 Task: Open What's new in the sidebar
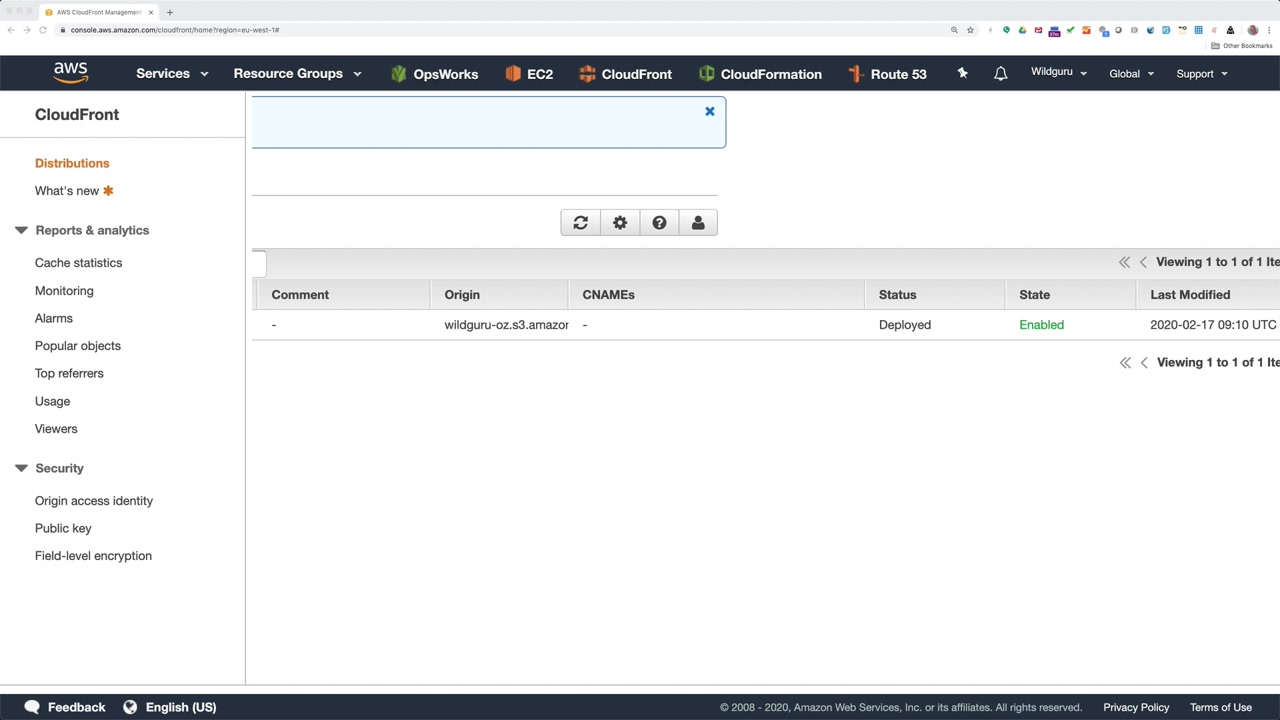click(67, 191)
